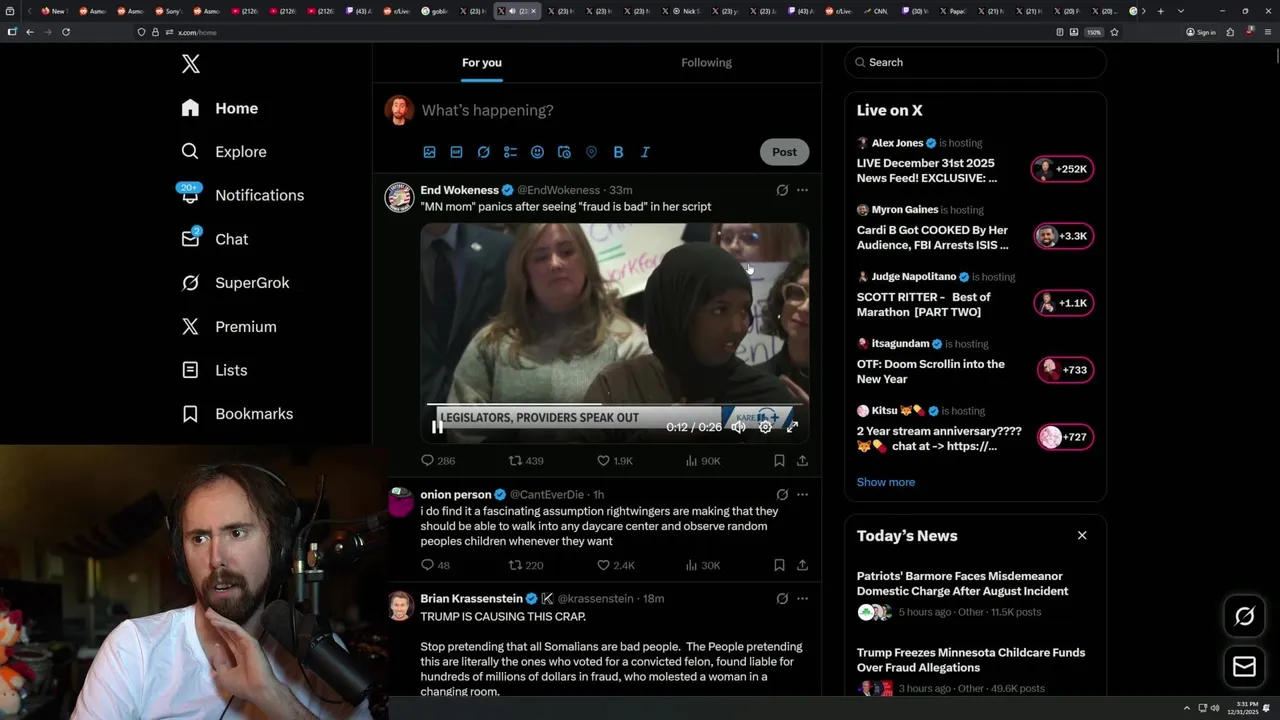
Task: Open End Wokeness profile name
Action: click(459, 190)
